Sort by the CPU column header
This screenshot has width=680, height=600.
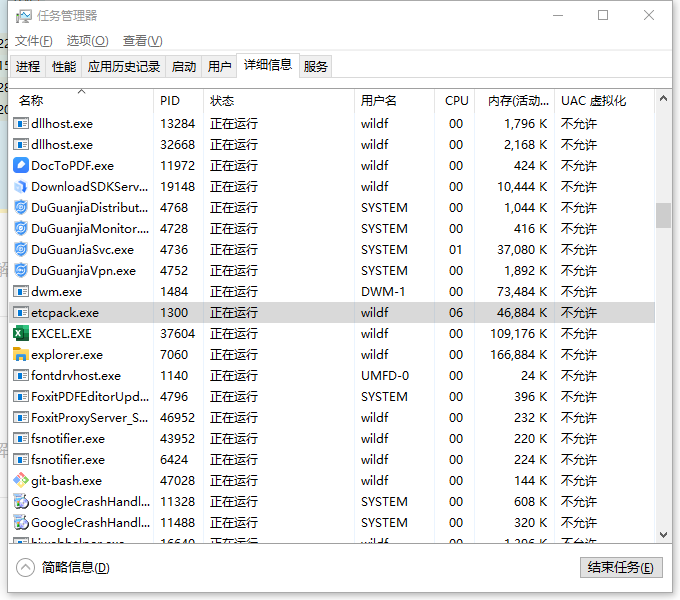point(454,101)
